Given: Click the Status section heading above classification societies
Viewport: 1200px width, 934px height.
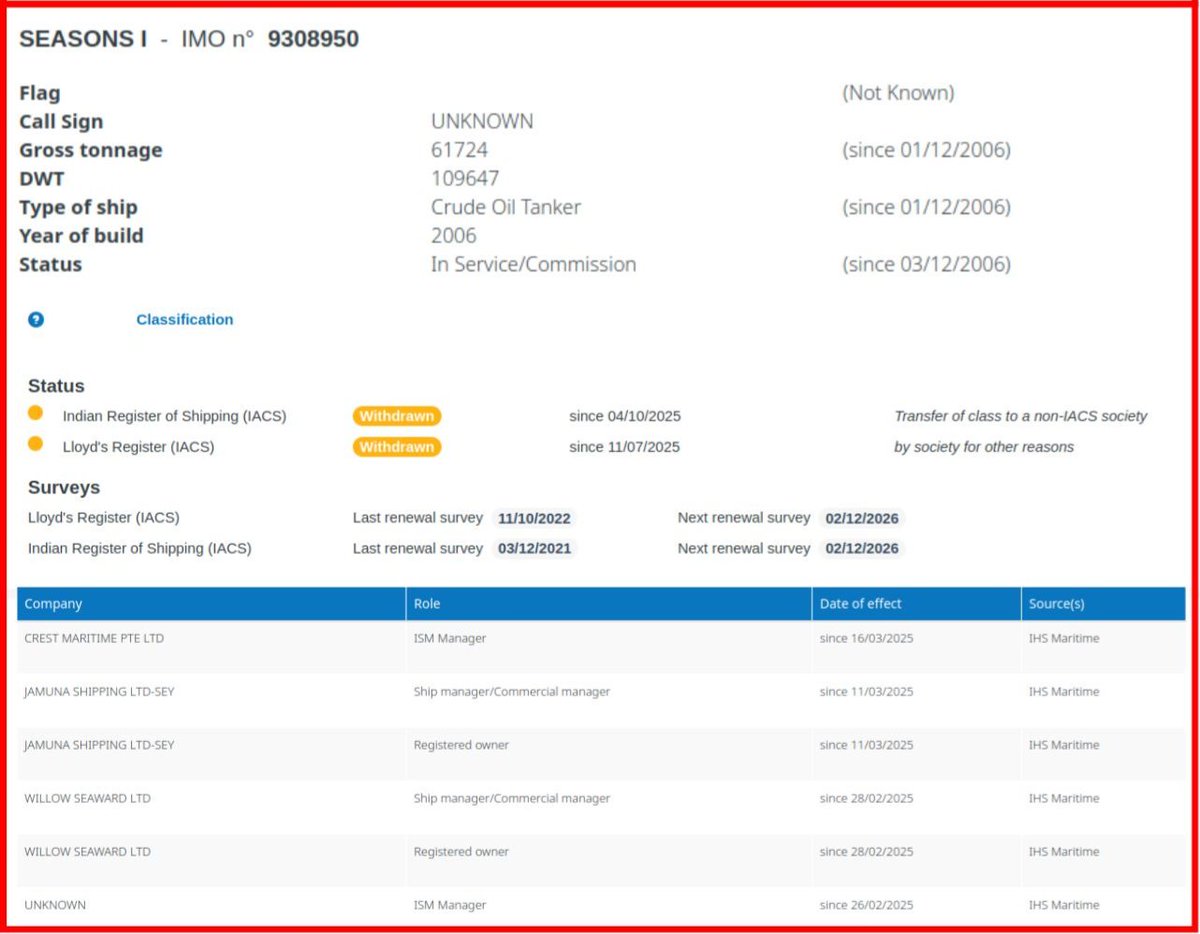Looking at the screenshot, I should click(56, 386).
